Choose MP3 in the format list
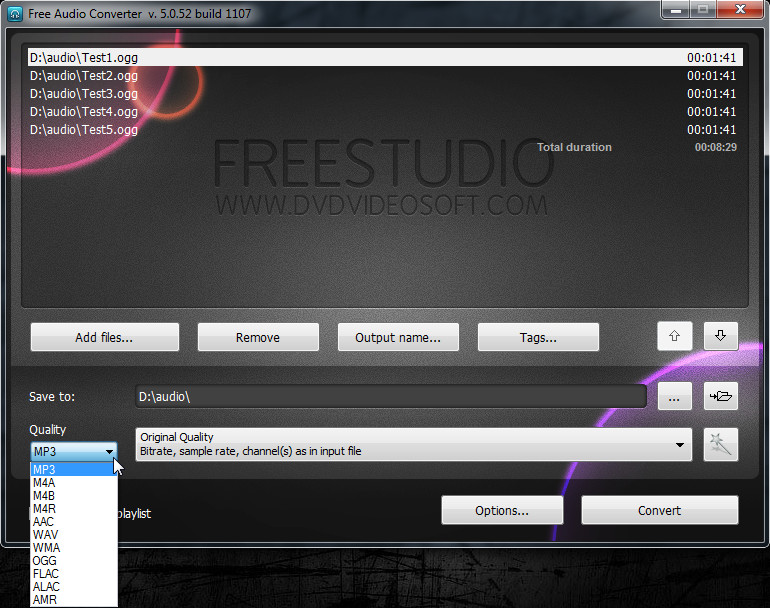The width and height of the screenshot is (770, 608). (74, 470)
